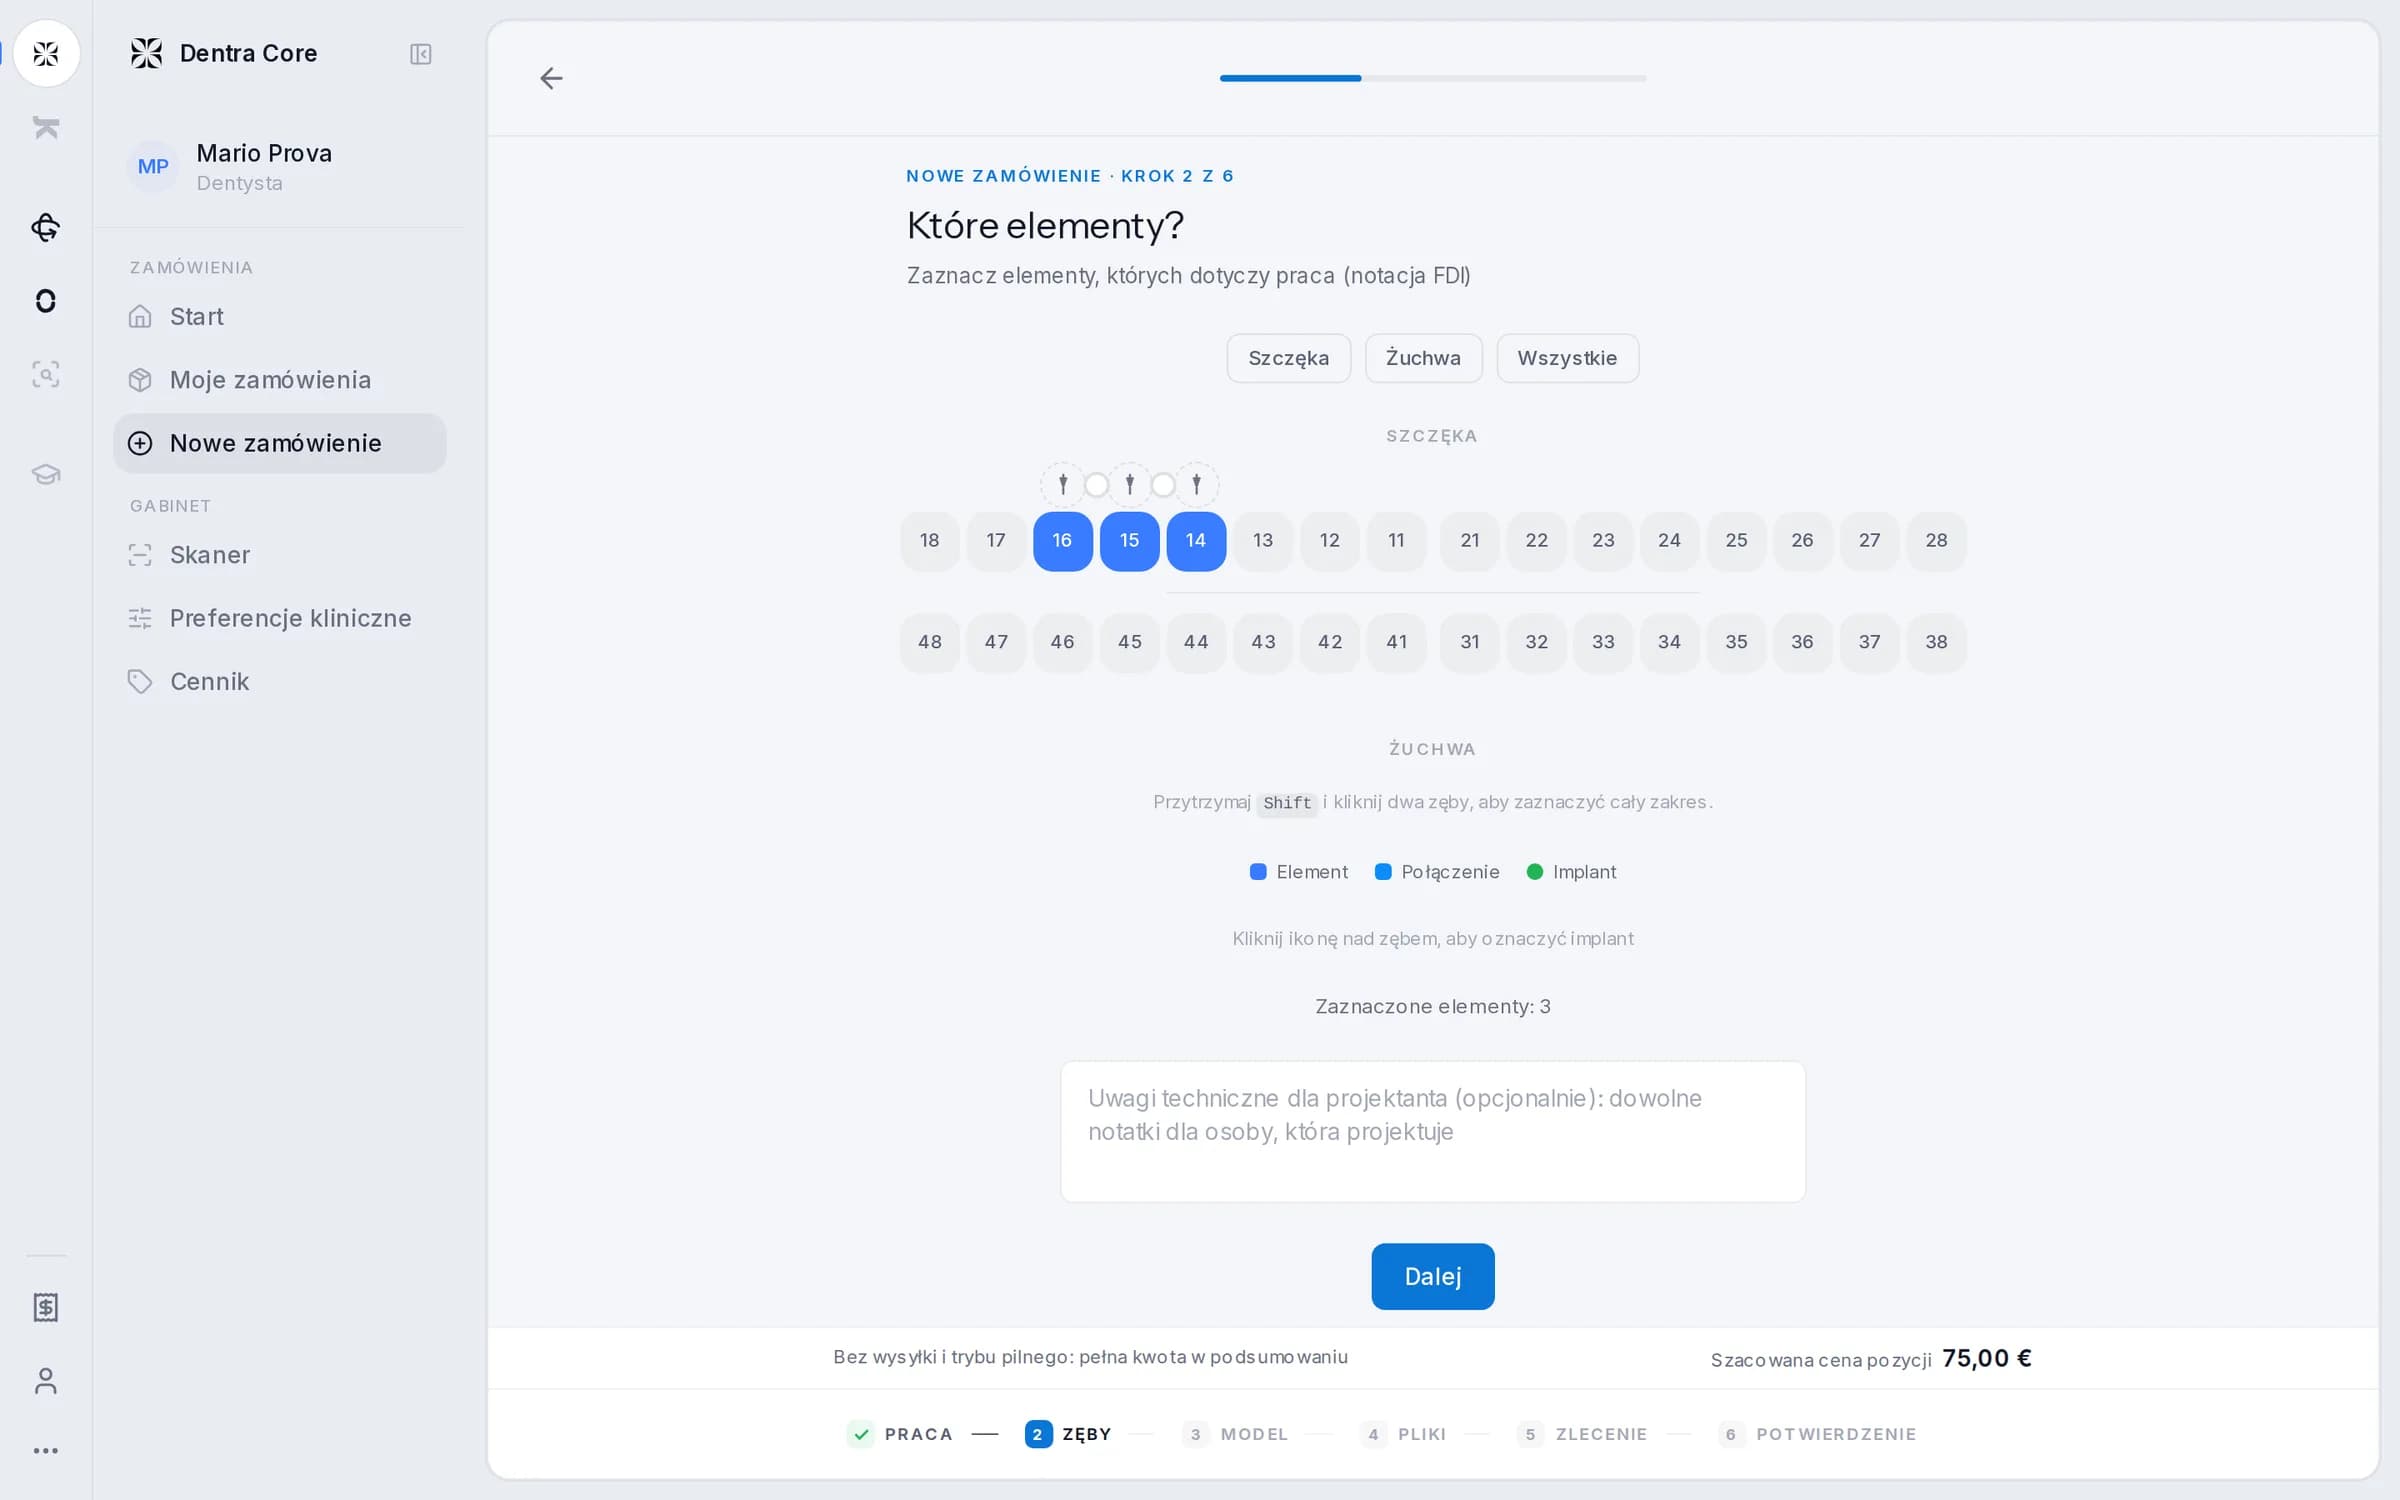The width and height of the screenshot is (2400, 1500).
Task: Deselect tooth 16
Action: pyautogui.click(x=1062, y=541)
